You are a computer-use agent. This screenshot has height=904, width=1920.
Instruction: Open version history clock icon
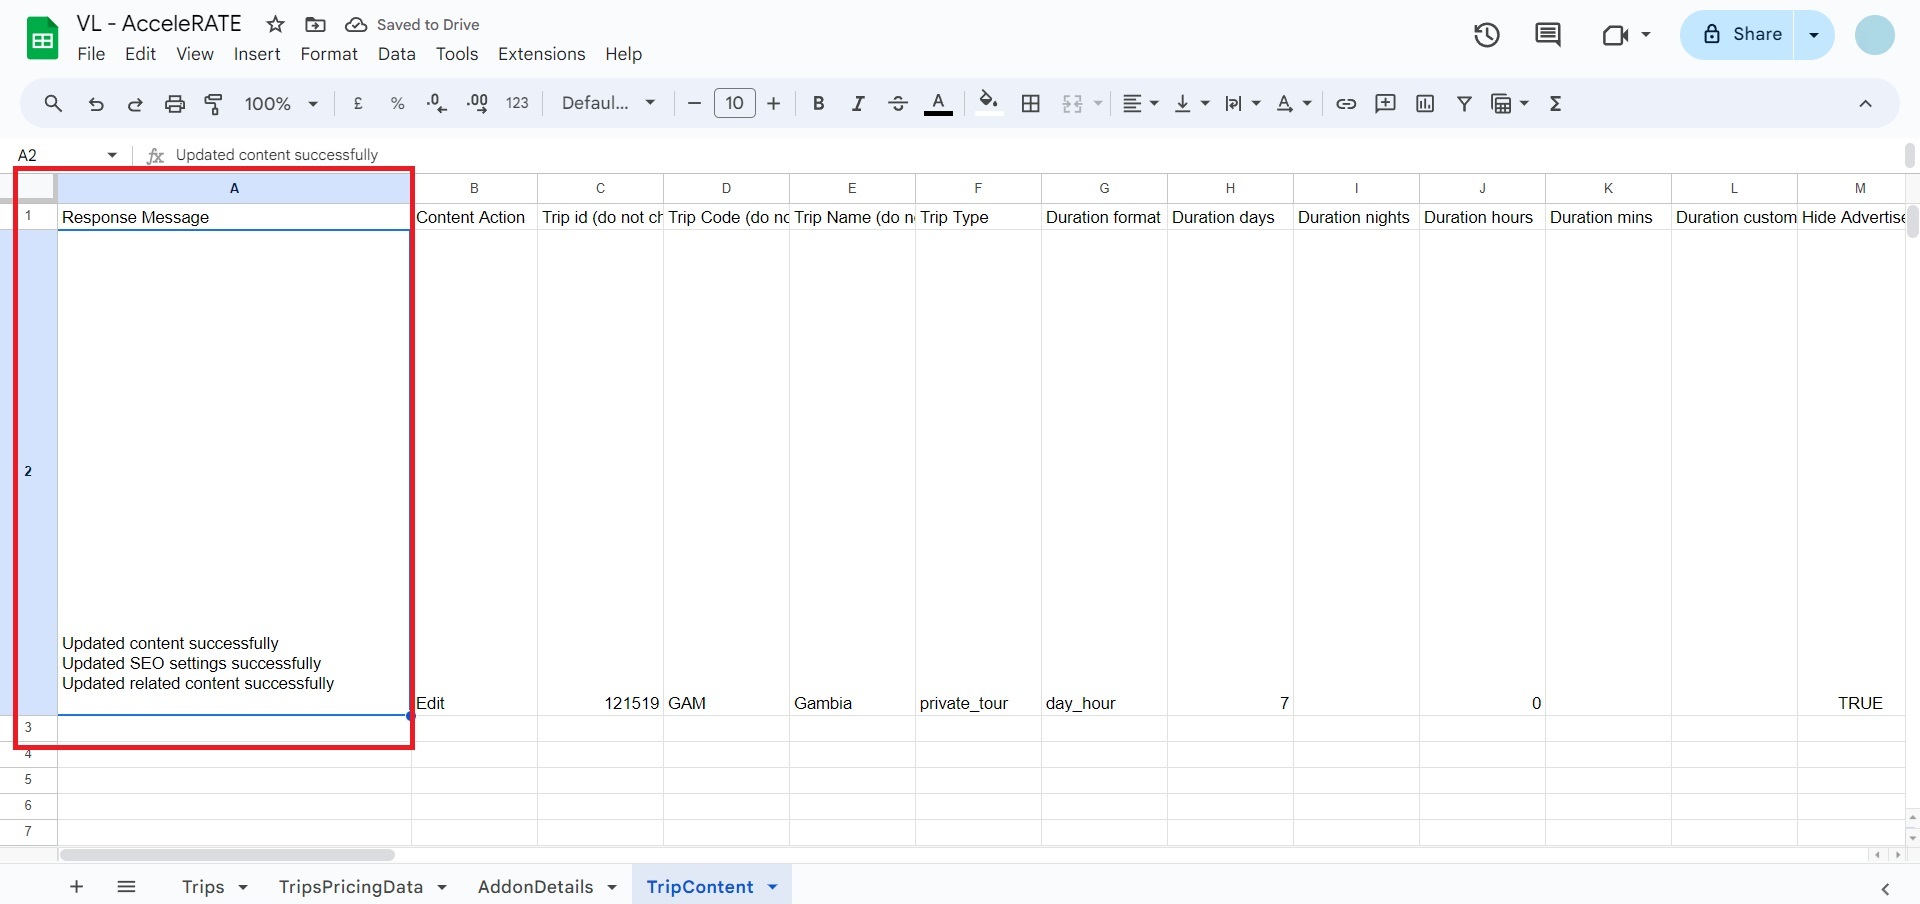pyautogui.click(x=1486, y=35)
